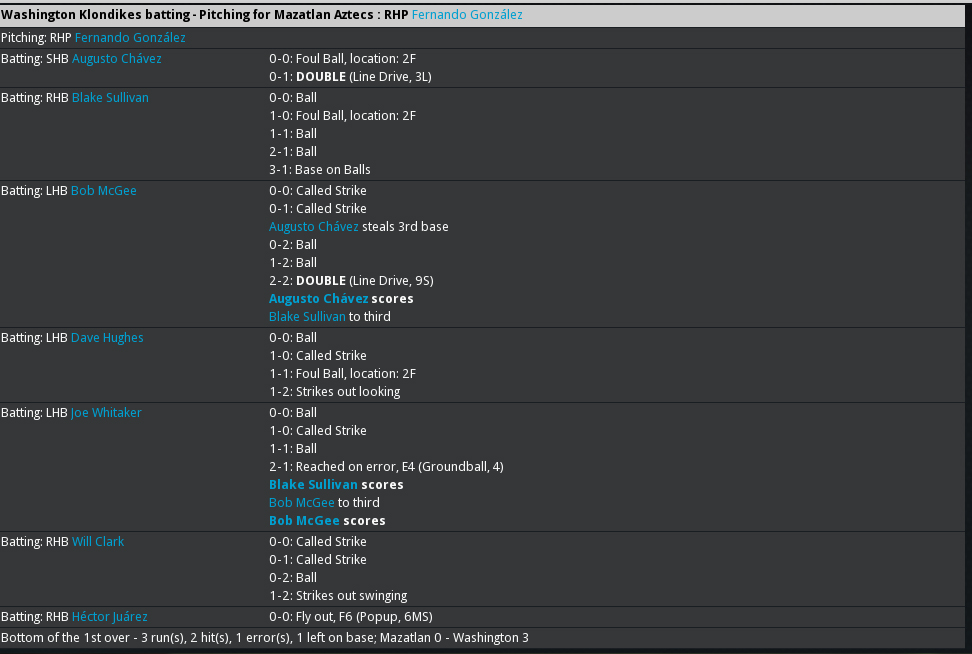Viewport: 972px width, 654px height.
Task: Open Fernando González link in header title
Action: click(x=466, y=15)
